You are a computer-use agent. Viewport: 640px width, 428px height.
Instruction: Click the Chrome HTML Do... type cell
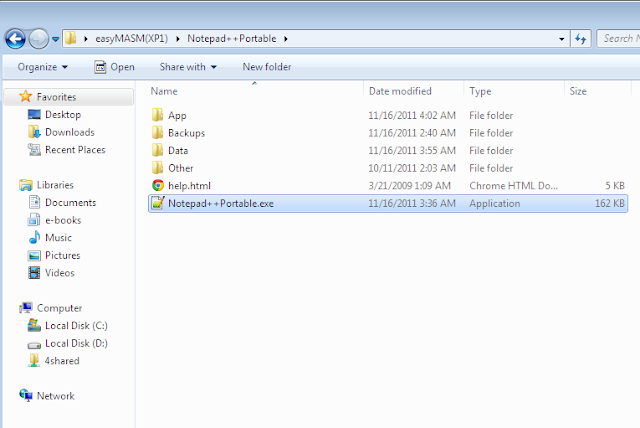click(513, 186)
